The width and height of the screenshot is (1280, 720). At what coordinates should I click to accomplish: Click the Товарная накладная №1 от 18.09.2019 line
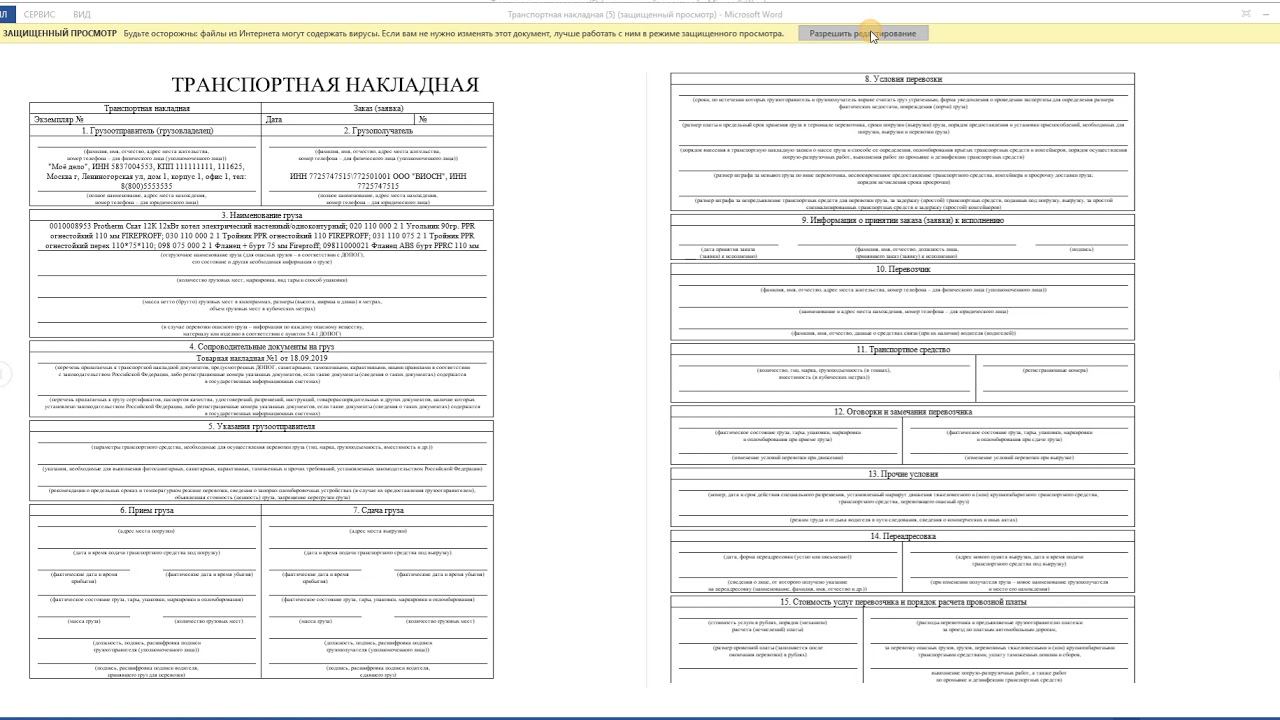pos(261,358)
